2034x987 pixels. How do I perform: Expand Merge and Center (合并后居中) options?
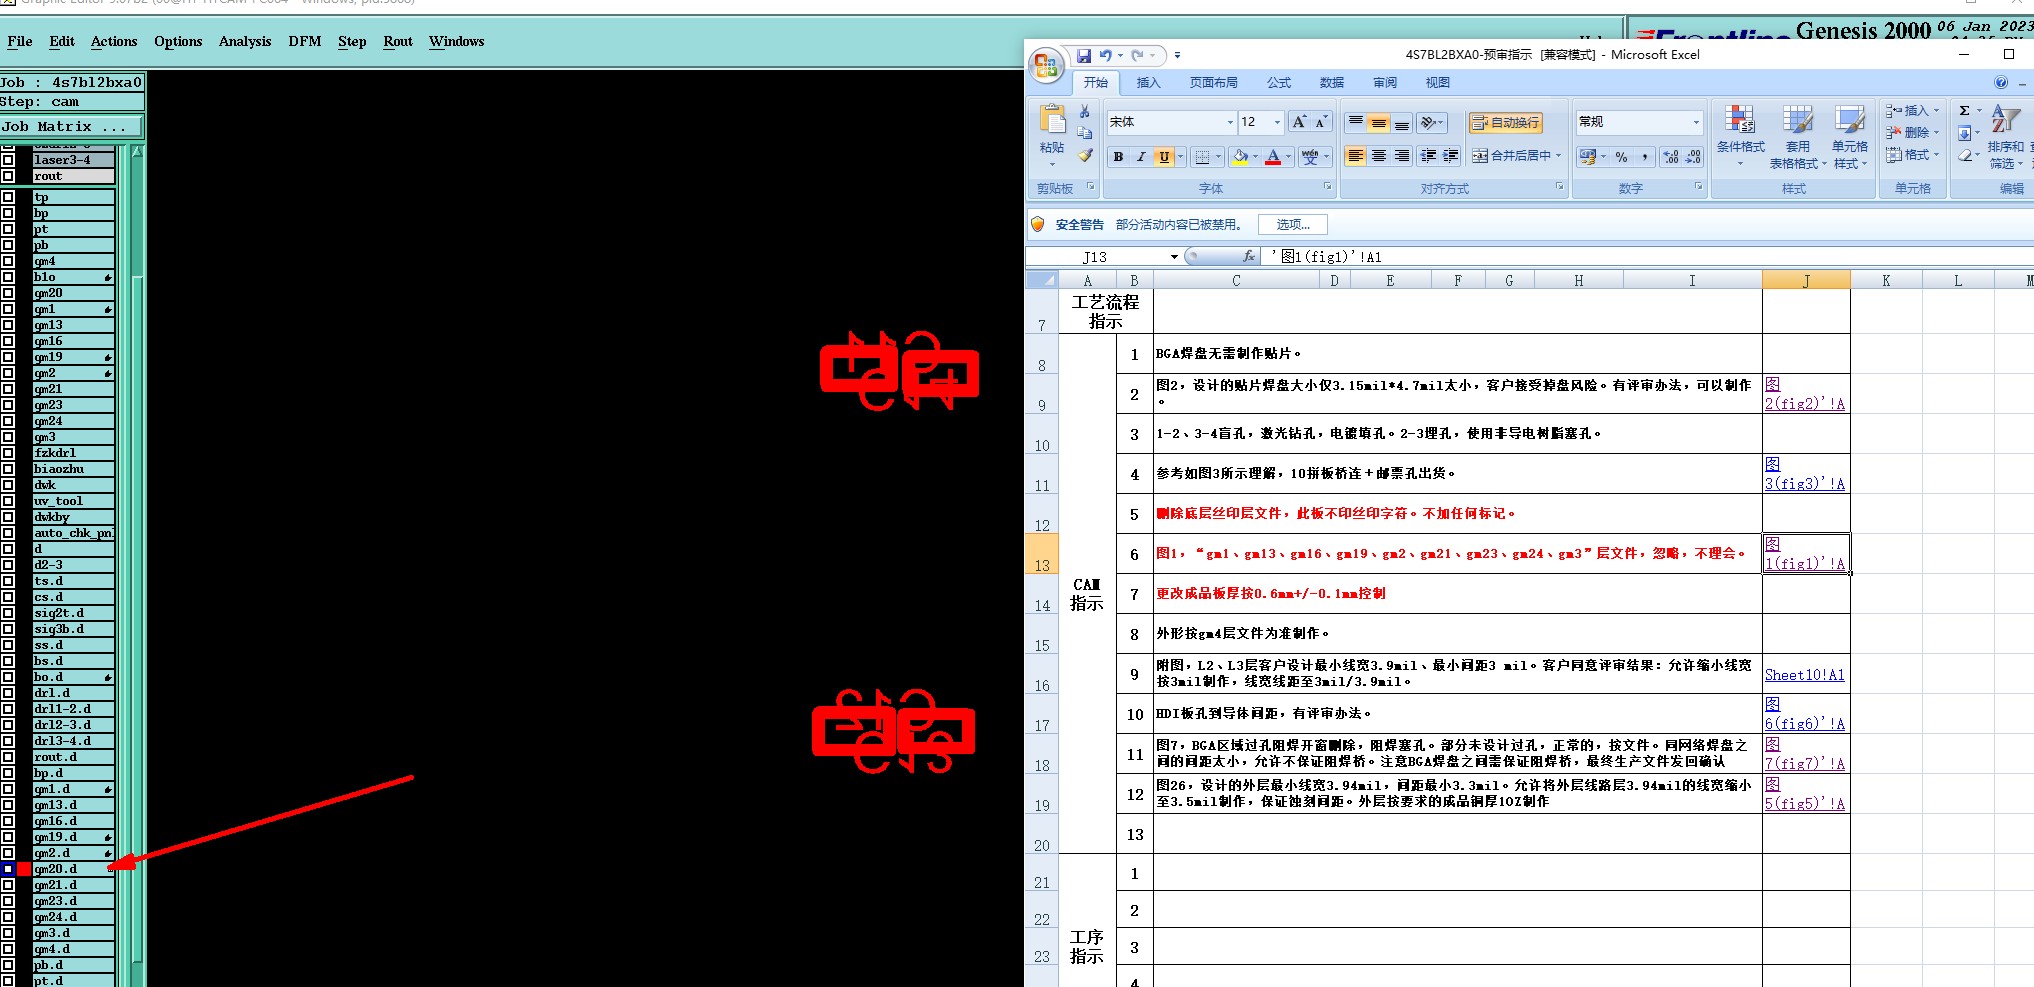pos(1559,156)
